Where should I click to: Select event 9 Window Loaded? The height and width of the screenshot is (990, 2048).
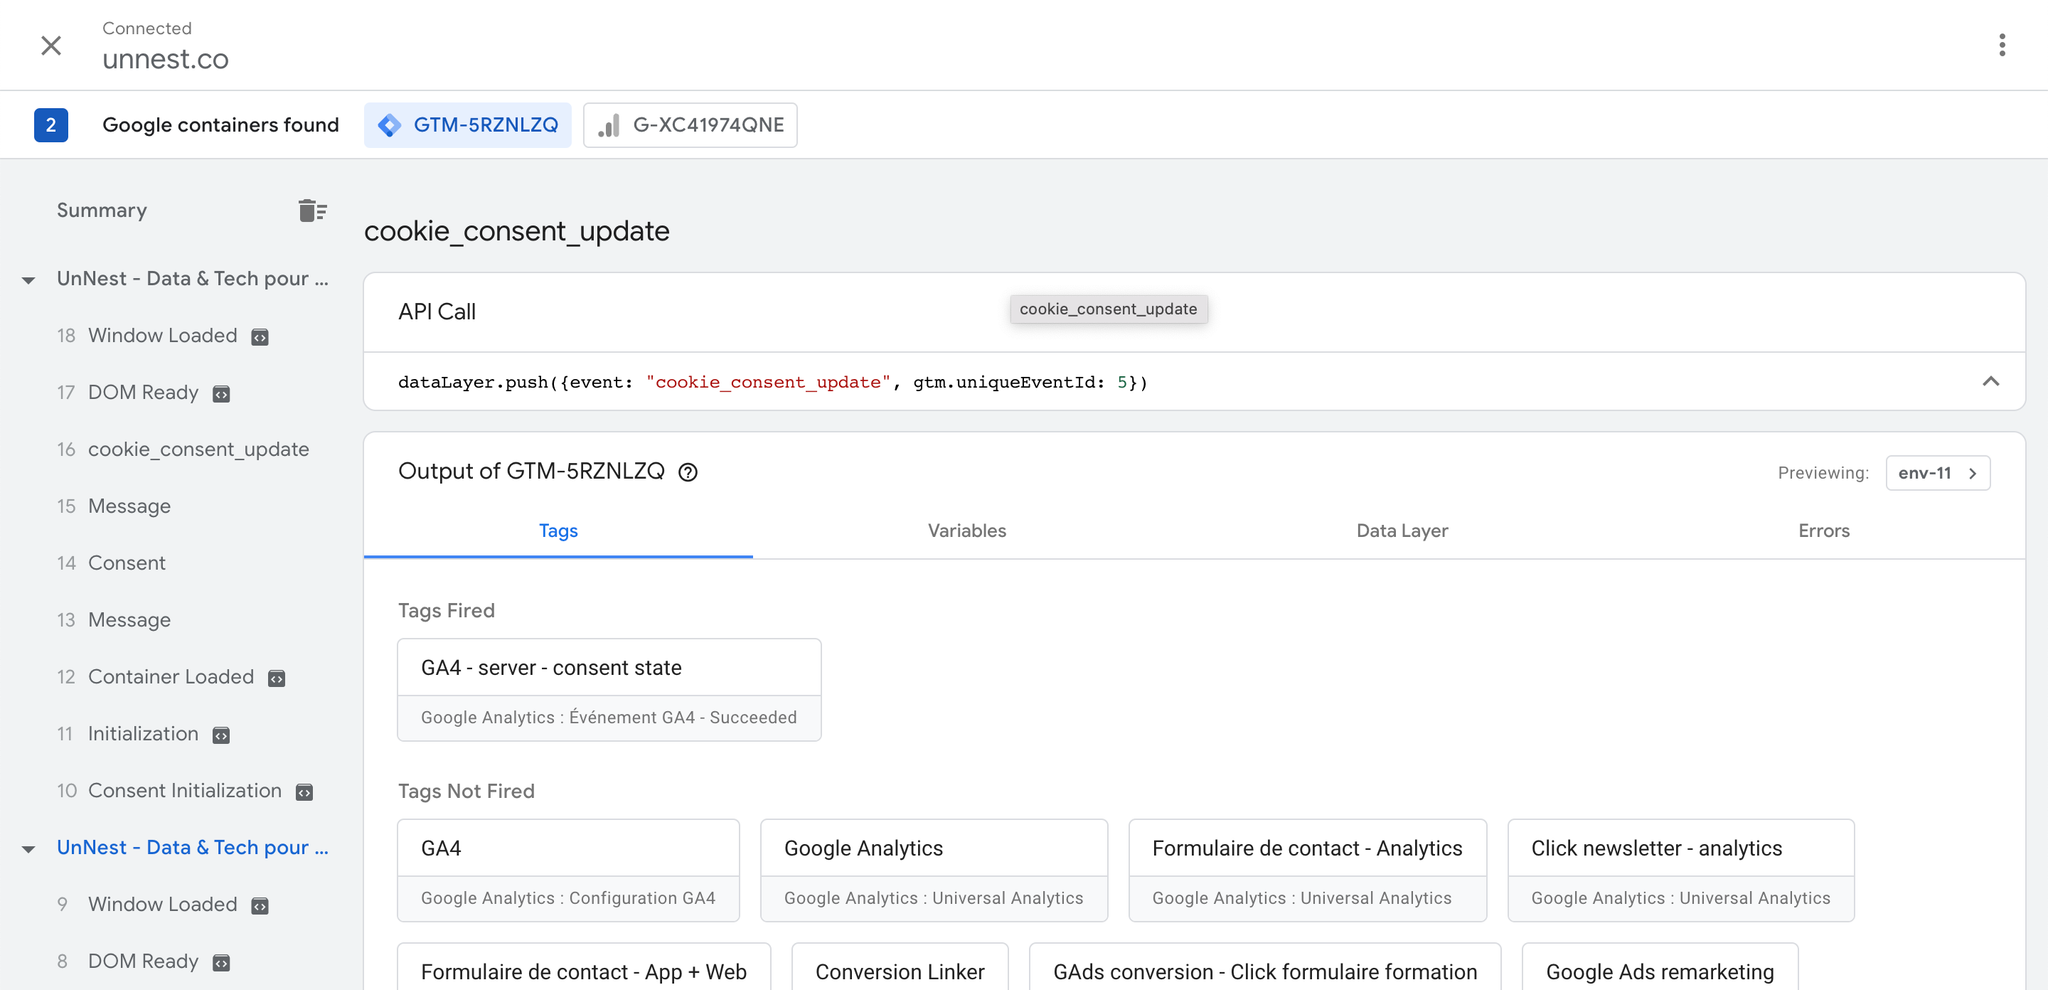[x=163, y=904]
